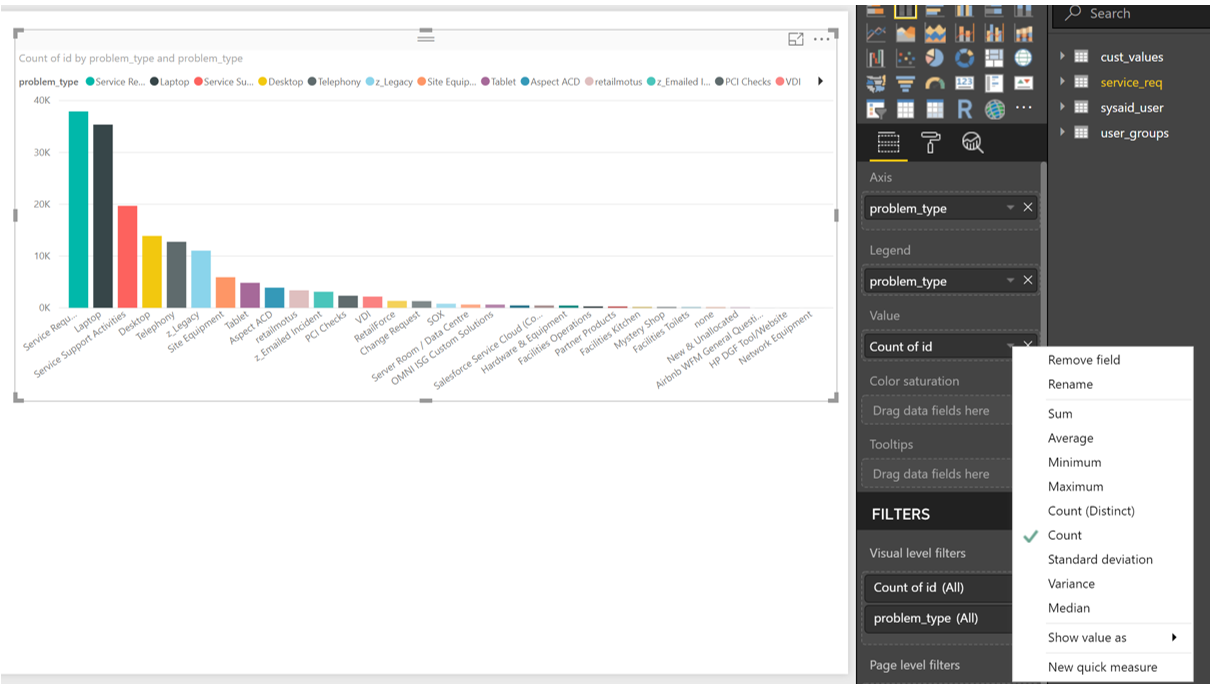Select the Line chart visualization icon
Image resolution: width=1210 pixels, height=685 pixels.
coord(876,33)
